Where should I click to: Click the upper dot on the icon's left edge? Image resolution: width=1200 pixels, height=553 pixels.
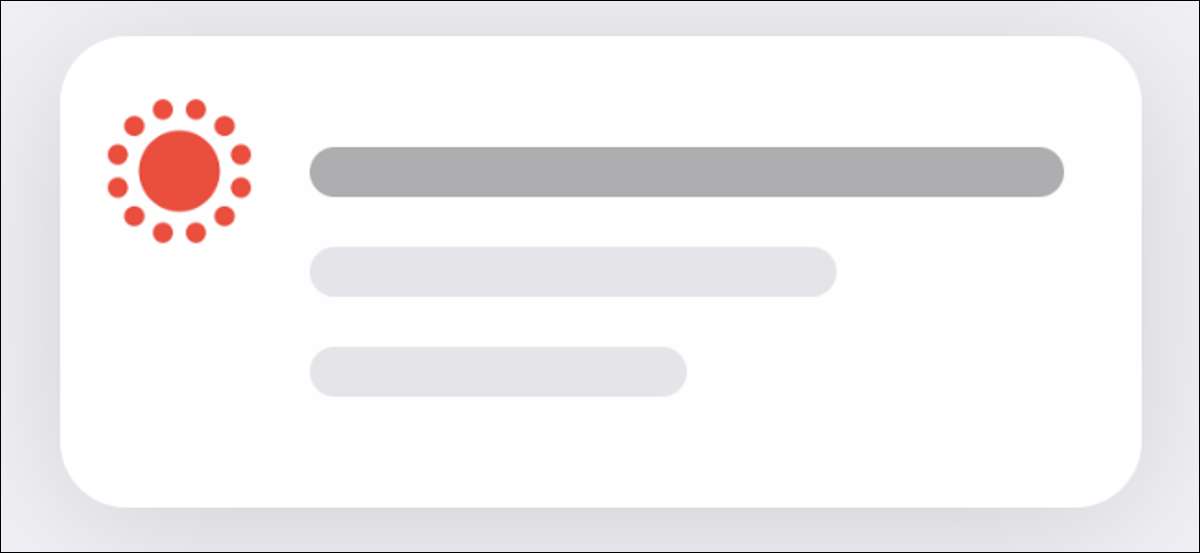point(118,154)
